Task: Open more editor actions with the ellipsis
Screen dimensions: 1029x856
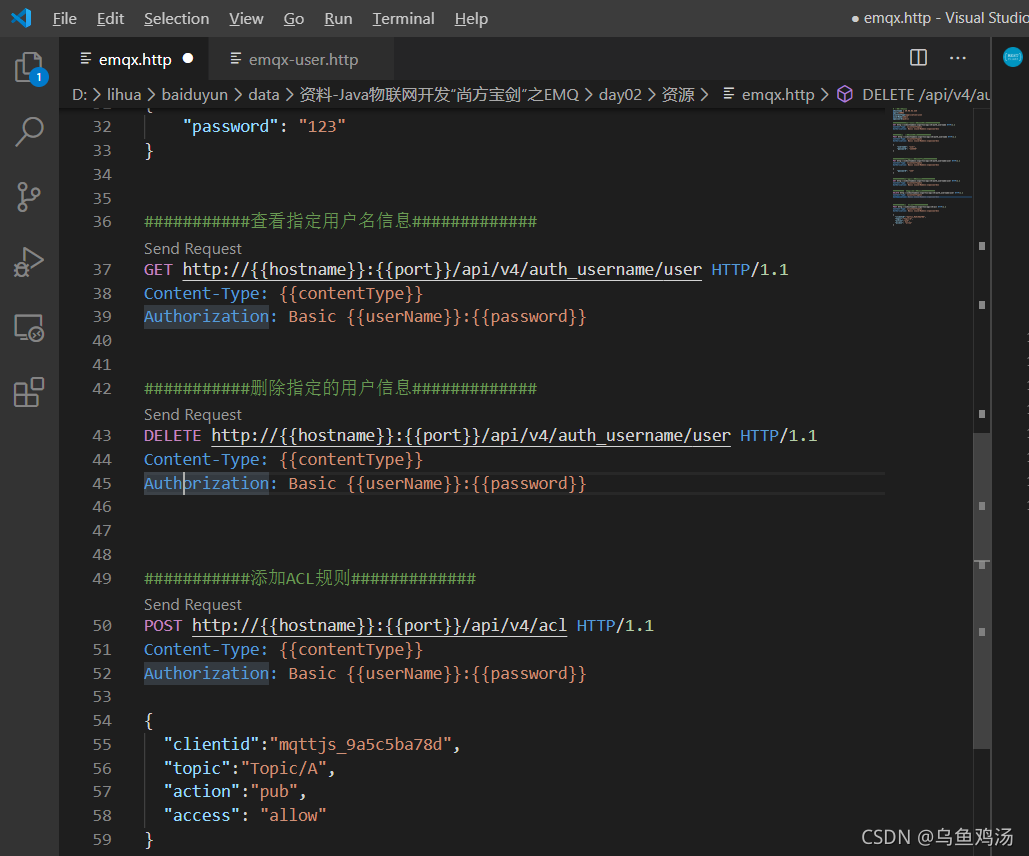Action: [x=958, y=58]
